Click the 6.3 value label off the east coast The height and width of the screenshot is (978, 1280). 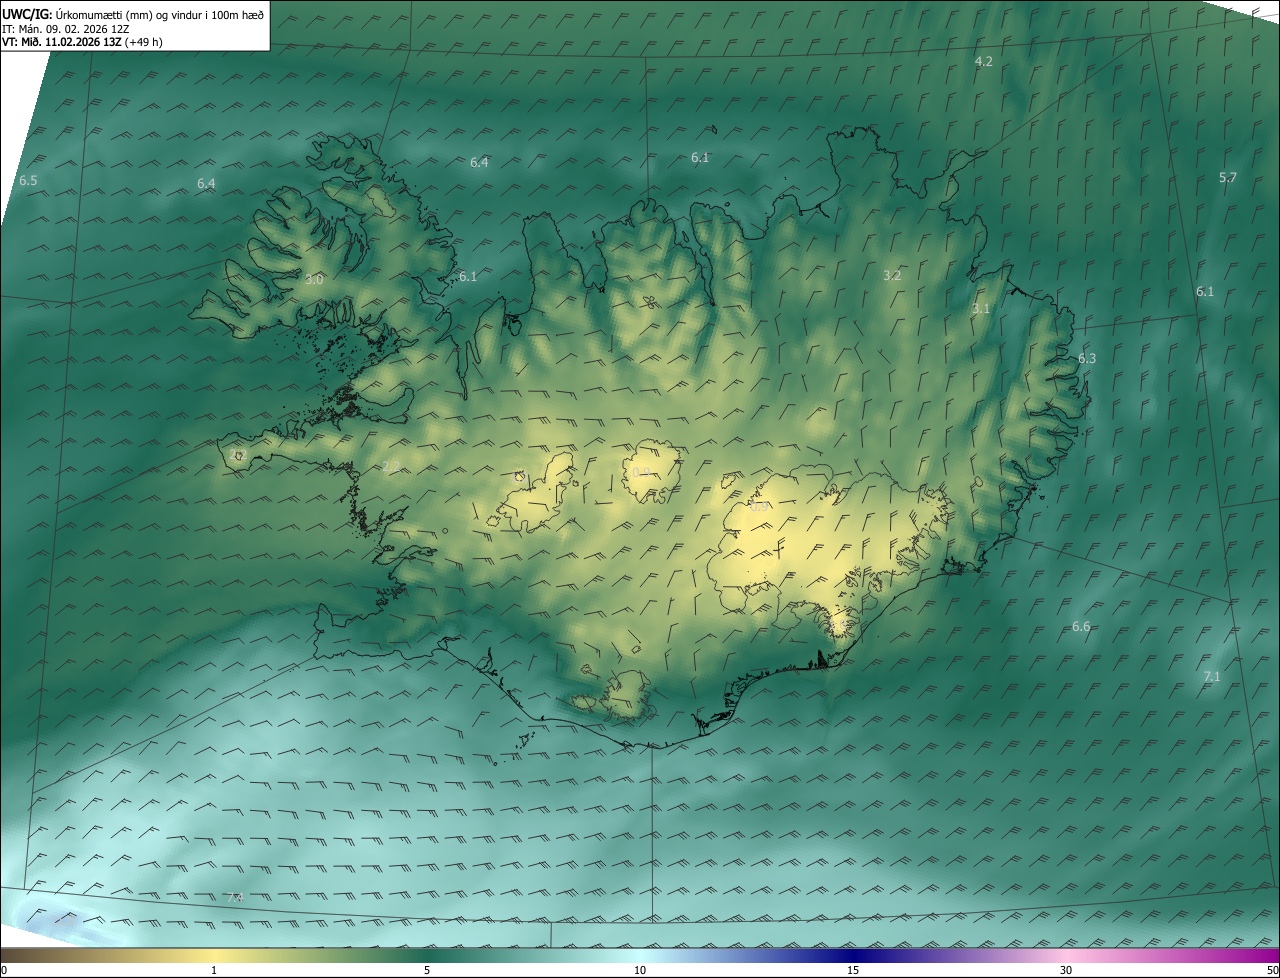click(x=1087, y=359)
